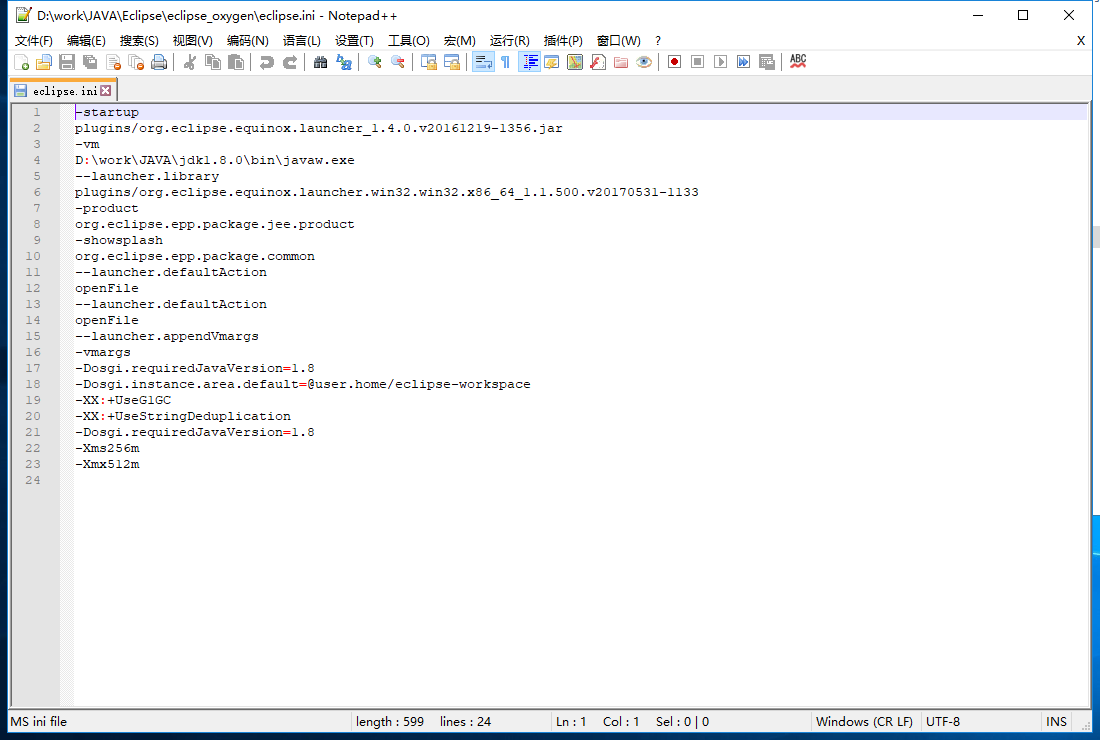This screenshot has width=1100, height=740.
Task: Click INS mode in status bar
Action: pos(1057,721)
